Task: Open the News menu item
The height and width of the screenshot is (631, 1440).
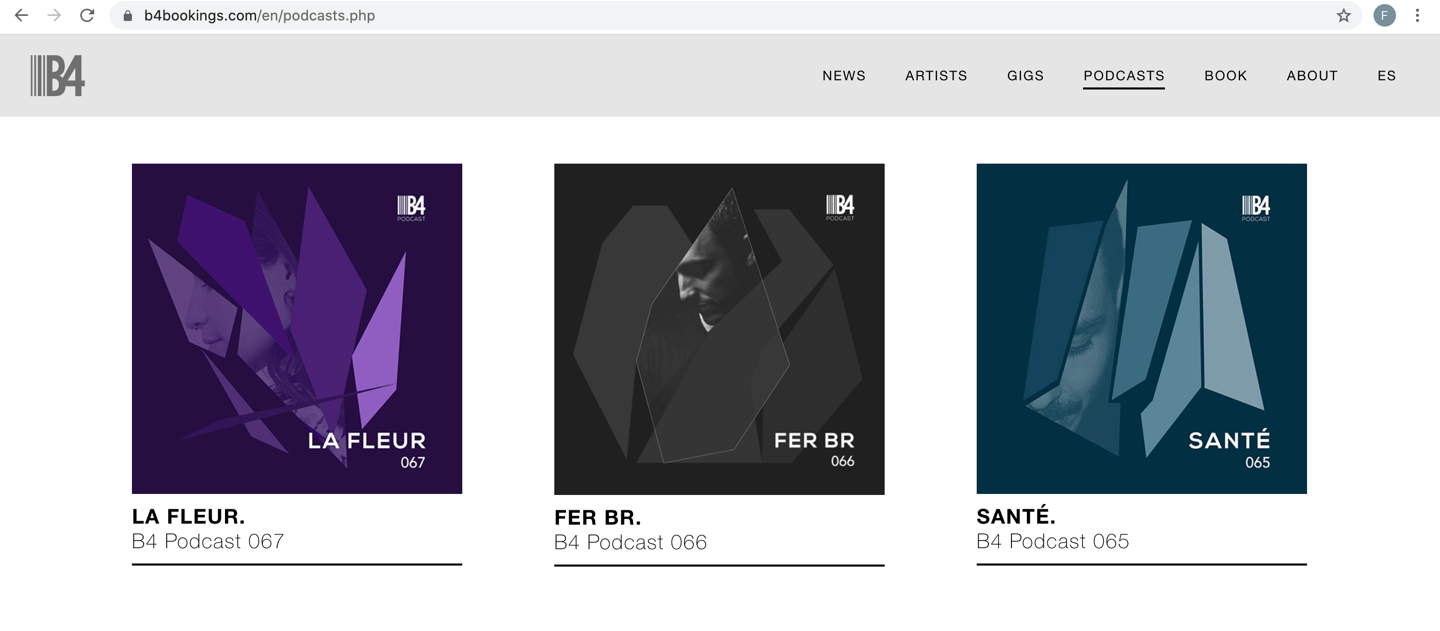Action: [x=844, y=76]
